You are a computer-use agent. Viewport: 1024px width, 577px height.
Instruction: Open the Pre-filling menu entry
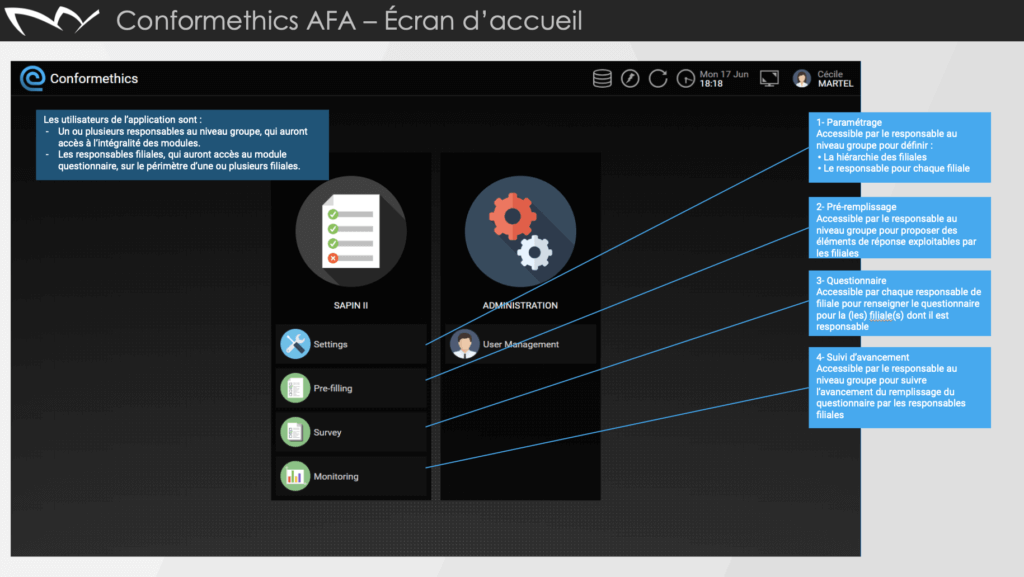tap(351, 388)
